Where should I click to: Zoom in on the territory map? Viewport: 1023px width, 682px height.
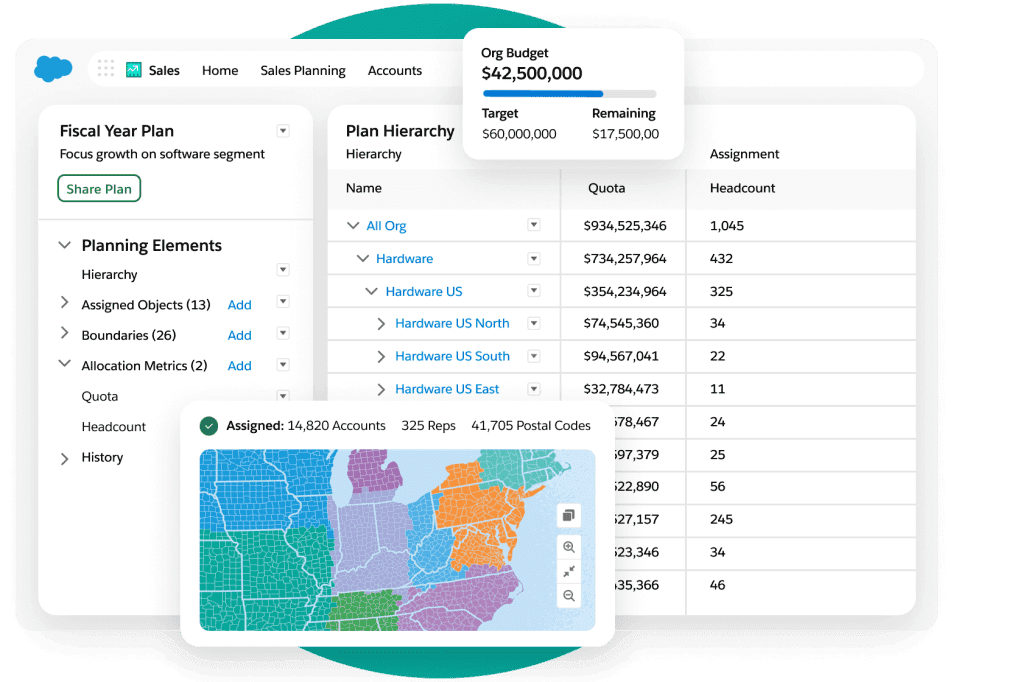[x=568, y=547]
